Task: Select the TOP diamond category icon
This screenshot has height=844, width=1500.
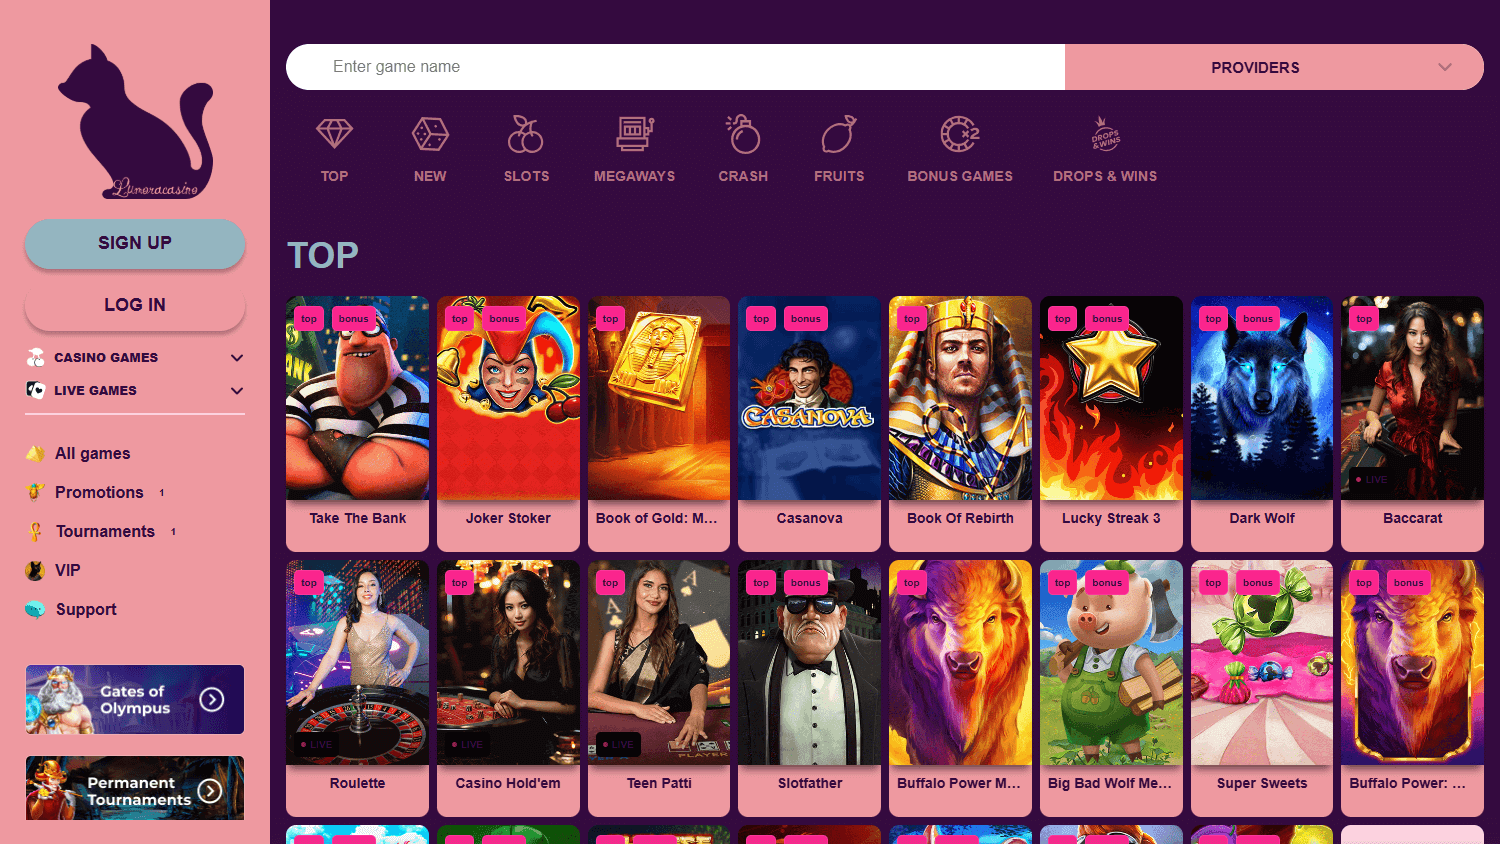Action: click(x=334, y=134)
